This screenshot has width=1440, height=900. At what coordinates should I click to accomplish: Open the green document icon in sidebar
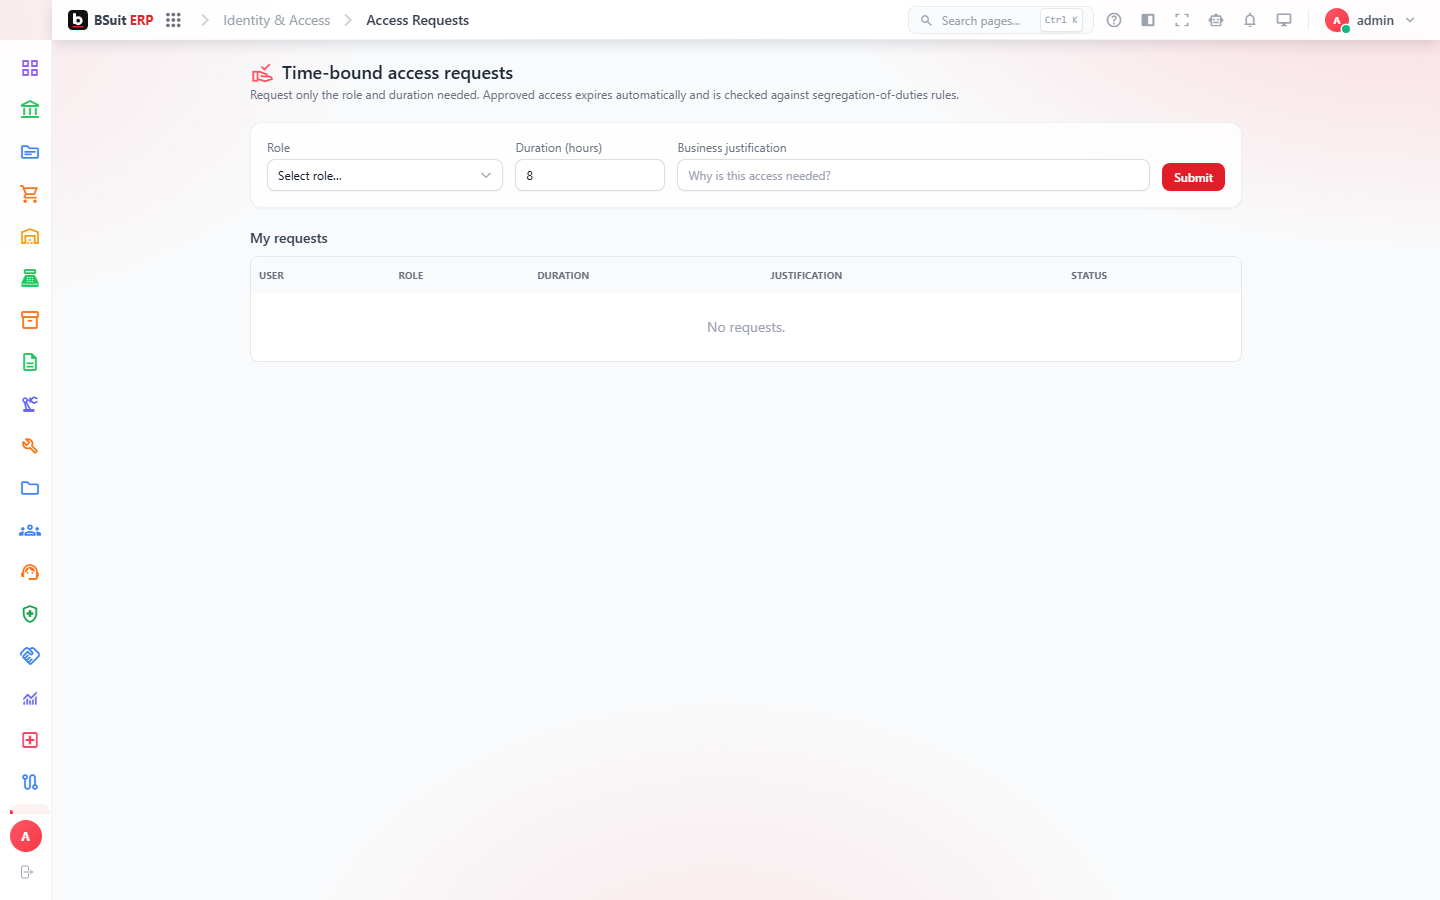click(30, 362)
